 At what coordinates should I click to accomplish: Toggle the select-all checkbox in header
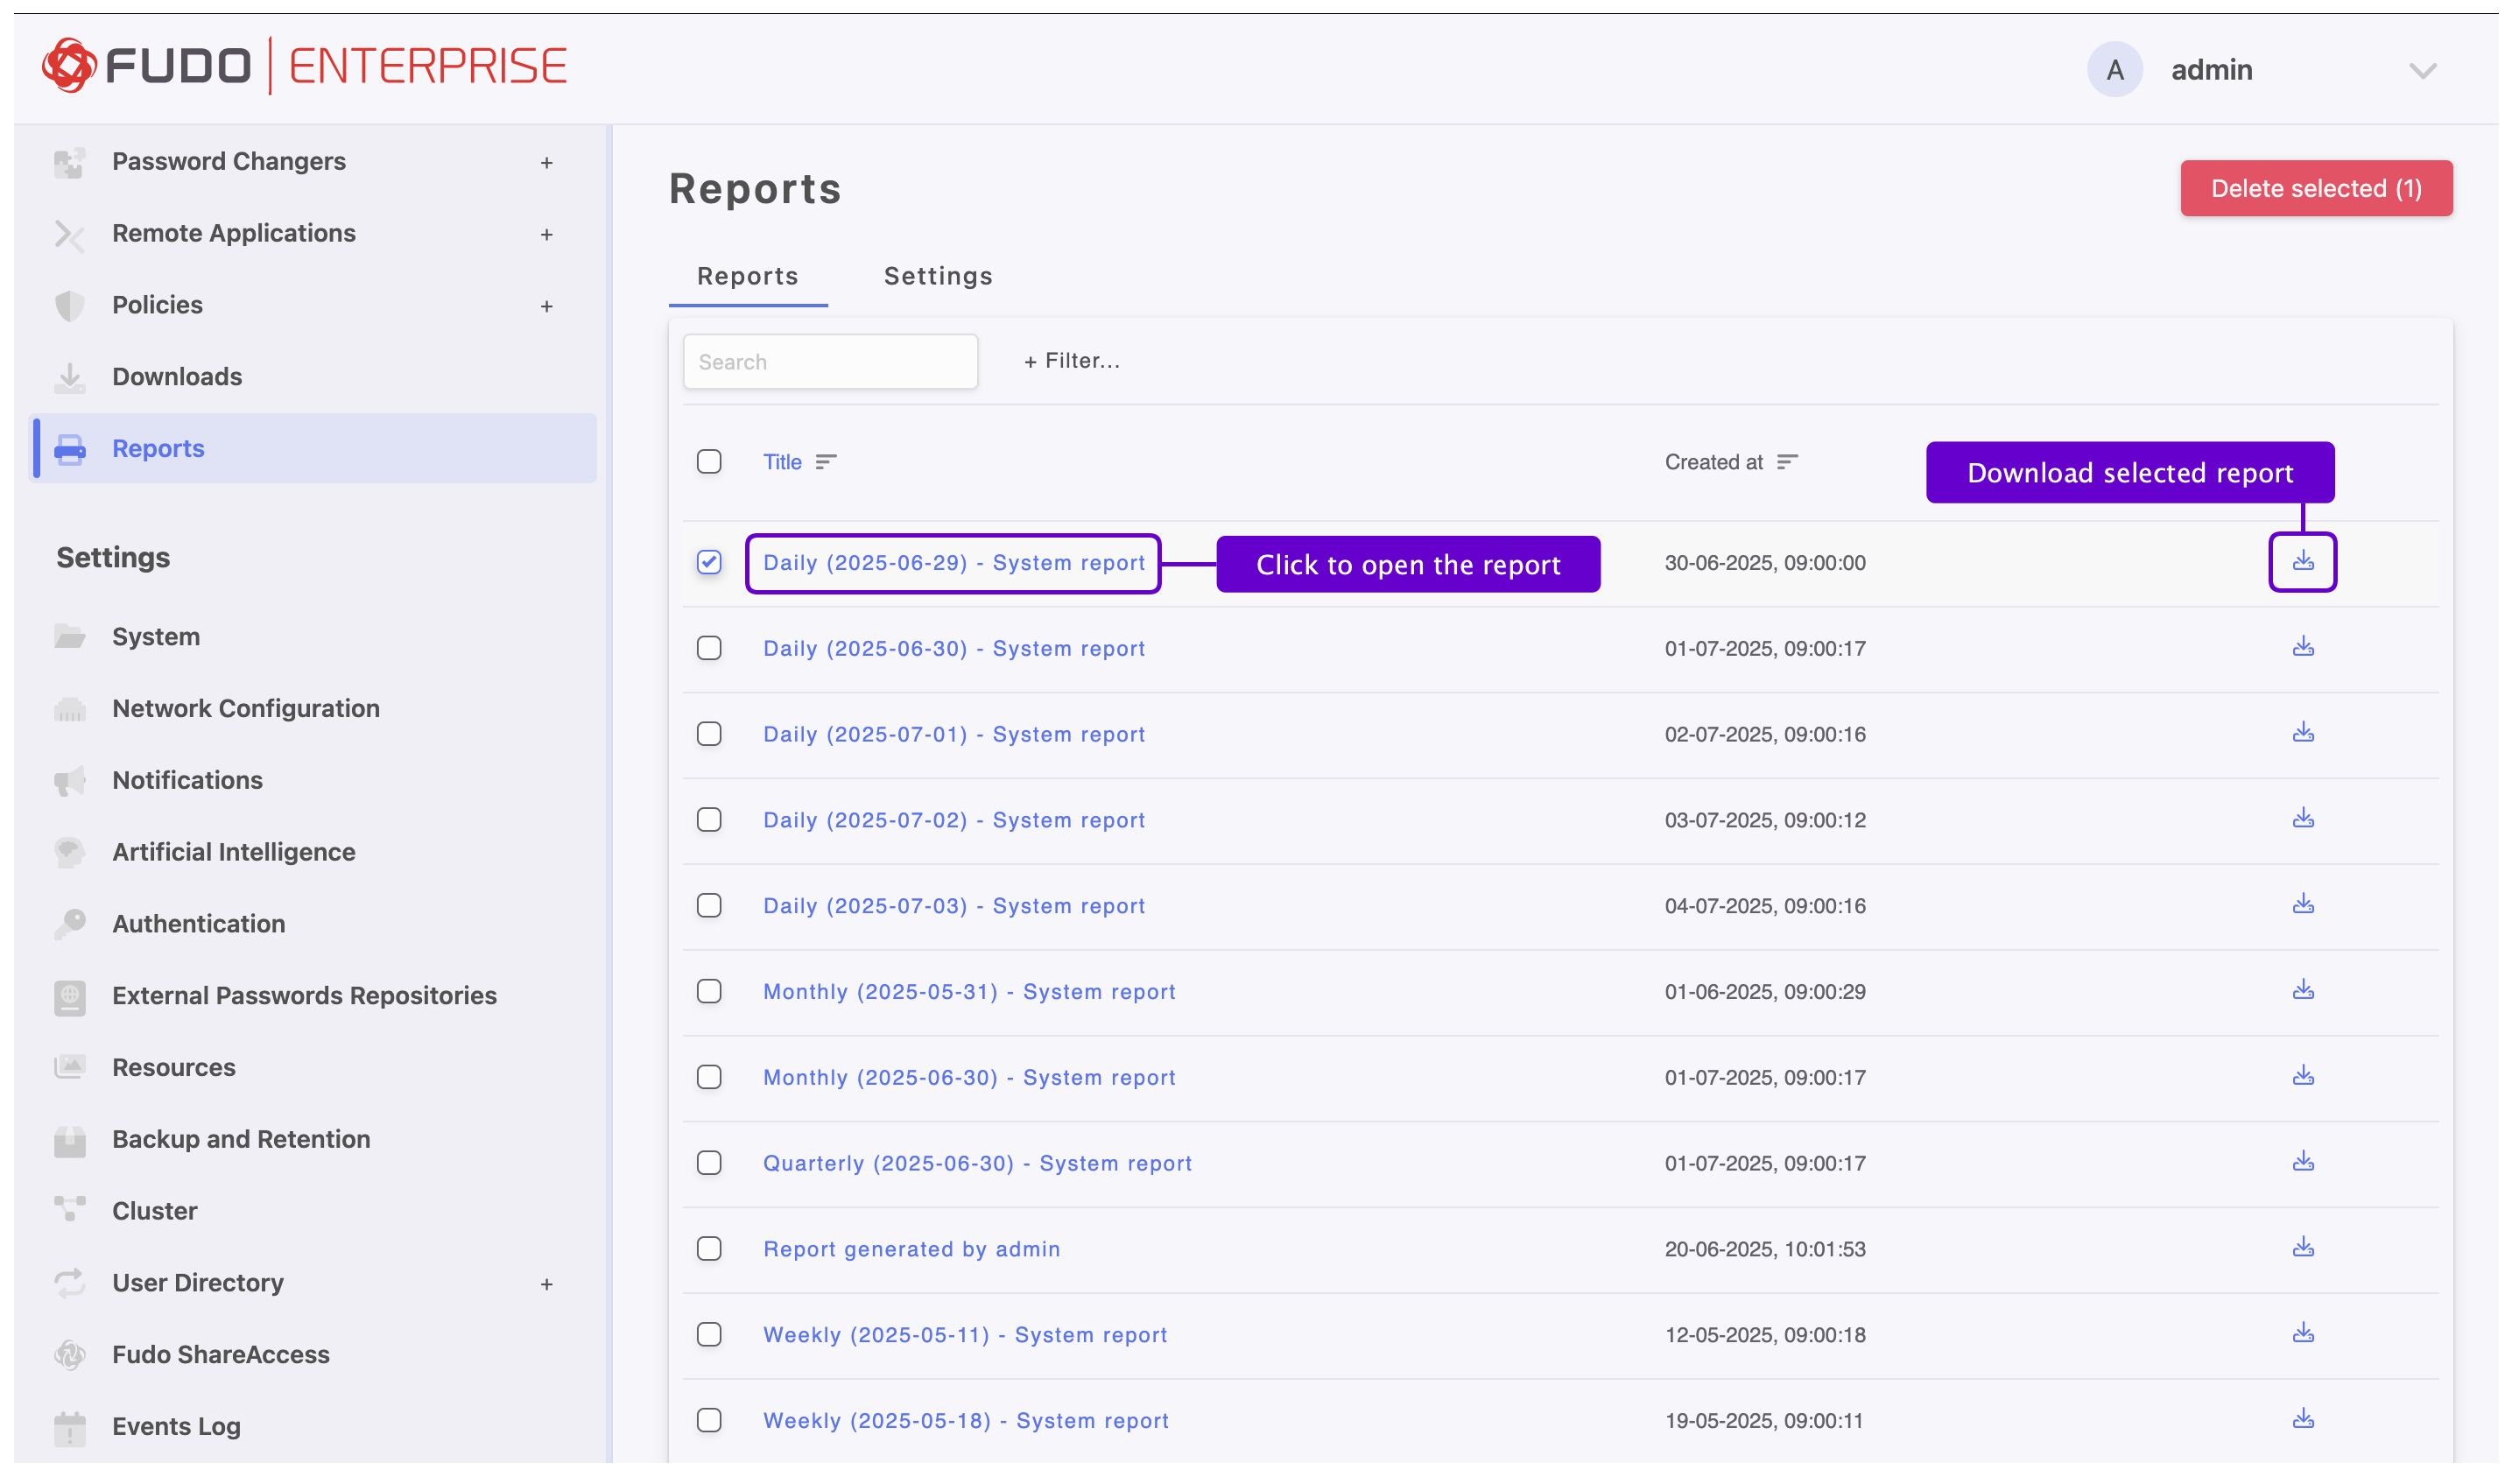point(709,462)
